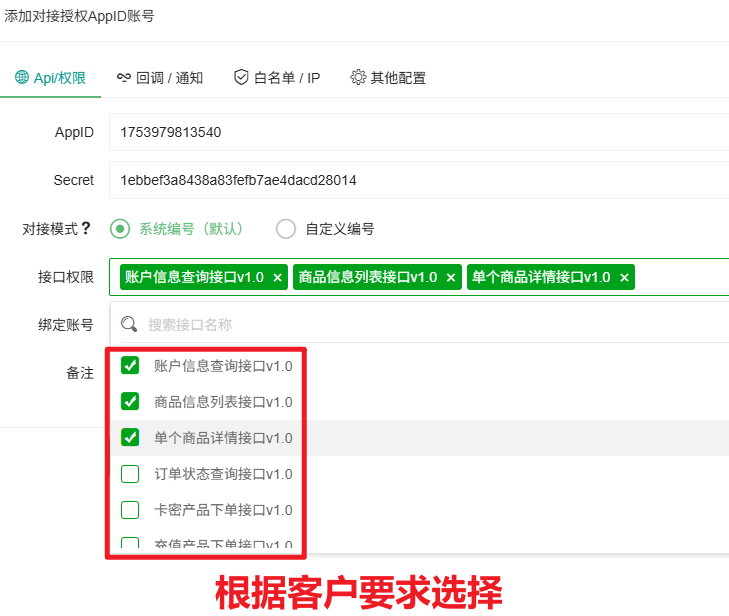This screenshot has width=729, height=616.
Task: Uncheck 商品信息列表接口v1.0 checkbox
Action: pyautogui.click(x=130, y=402)
